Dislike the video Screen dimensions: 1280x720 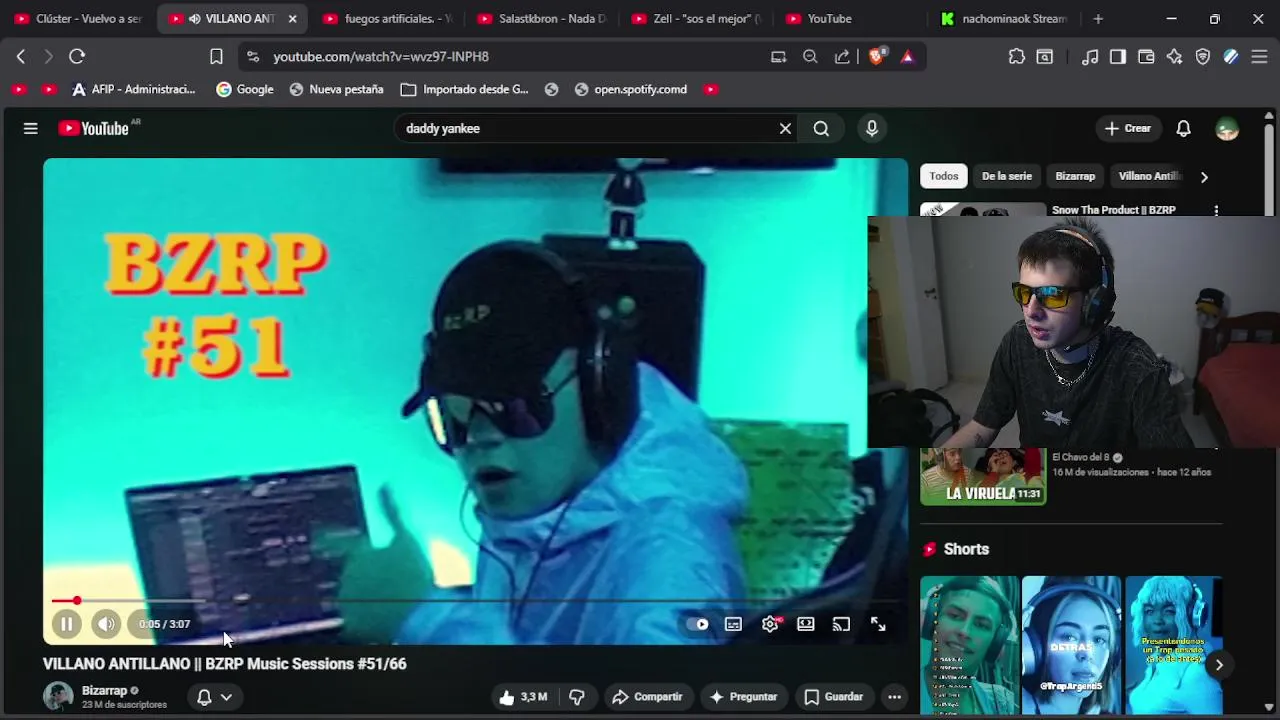pyautogui.click(x=577, y=697)
